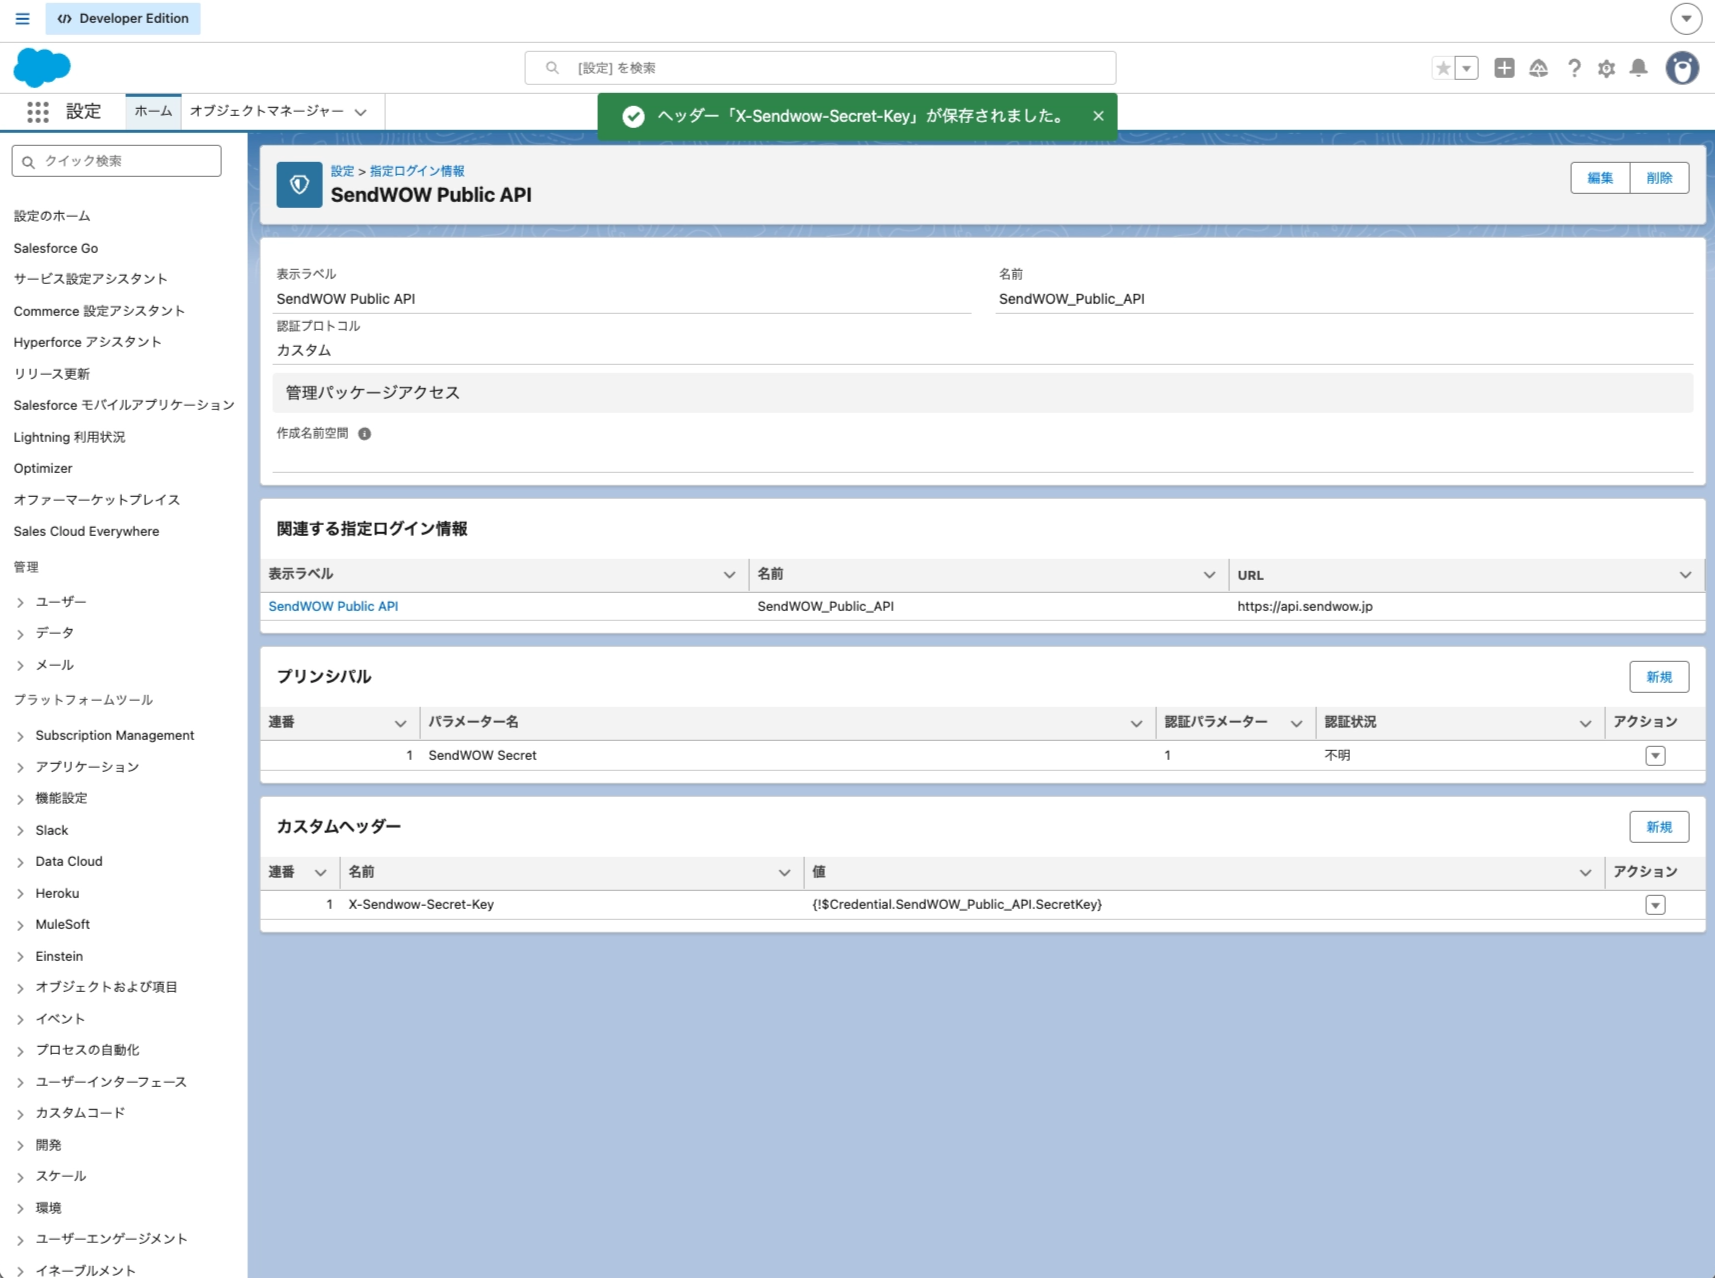Screen dimensions: 1715x1278
Task: Open the 認証パラメーター column header menu
Action: pos(1296,723)
